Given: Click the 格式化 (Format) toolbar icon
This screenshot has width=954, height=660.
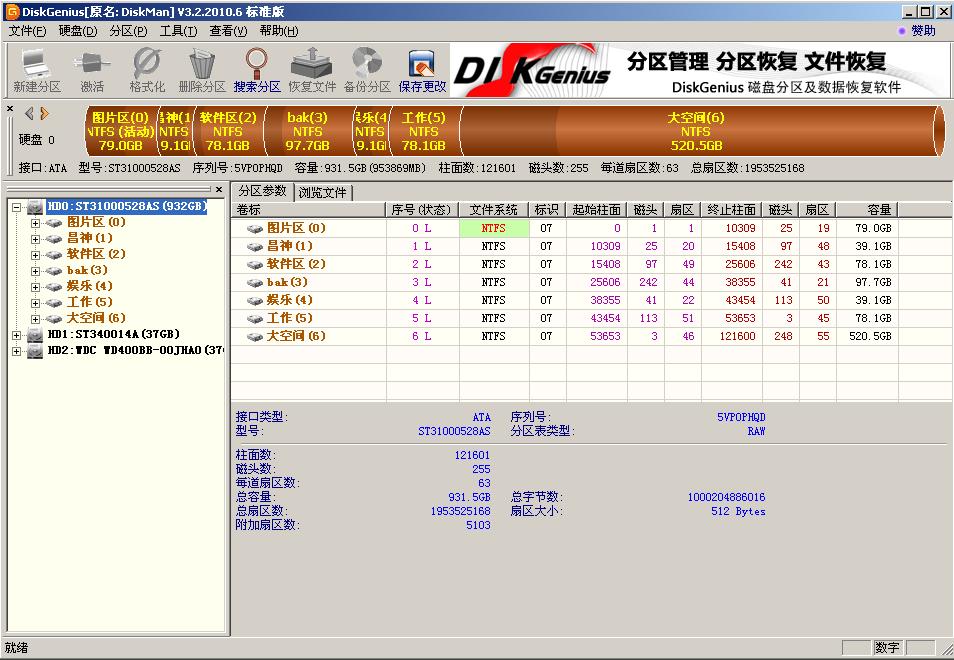Looking at the screenshot, I should click(x=147, y=71).
